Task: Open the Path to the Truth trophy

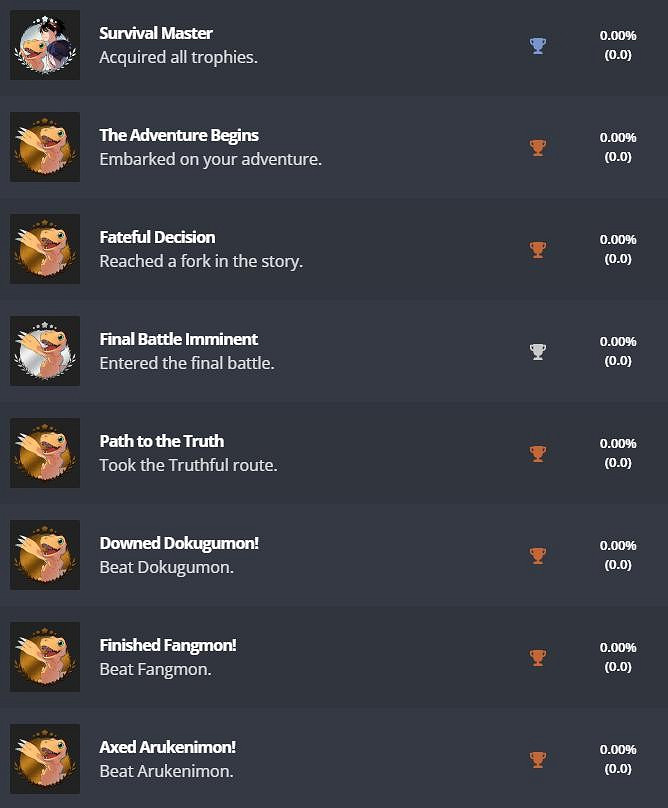Action: [162, 441]
